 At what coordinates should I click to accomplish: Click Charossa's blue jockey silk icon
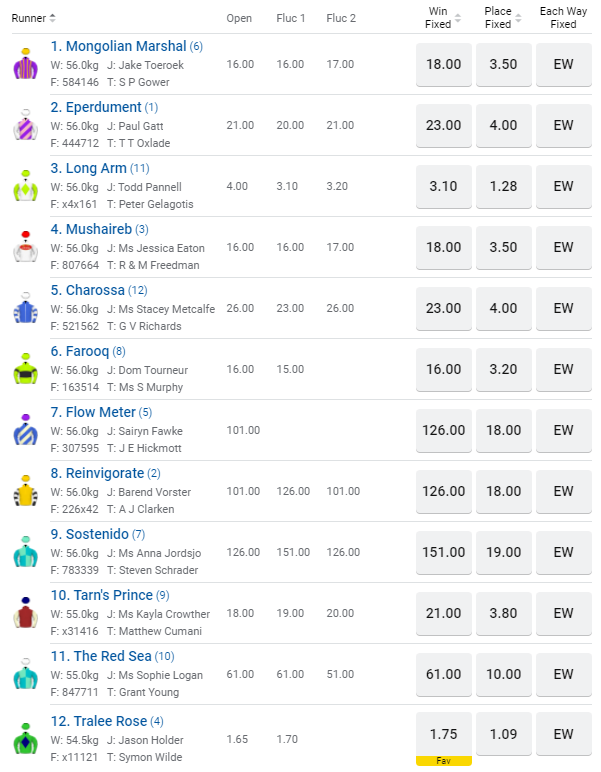(25, 308)
